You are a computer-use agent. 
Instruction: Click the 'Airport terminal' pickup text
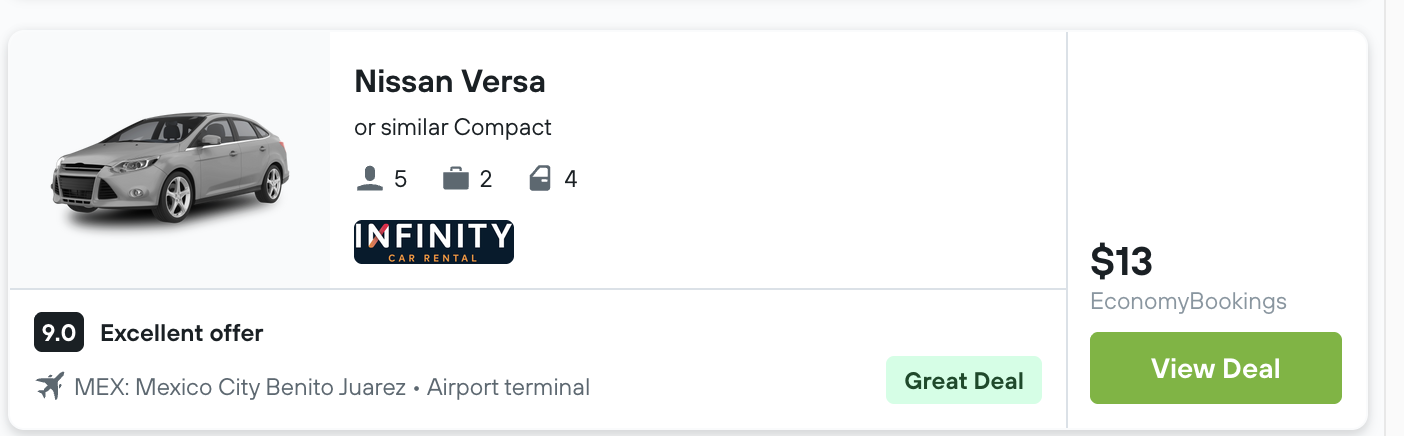pyautogui.click(x=508, y=387)
